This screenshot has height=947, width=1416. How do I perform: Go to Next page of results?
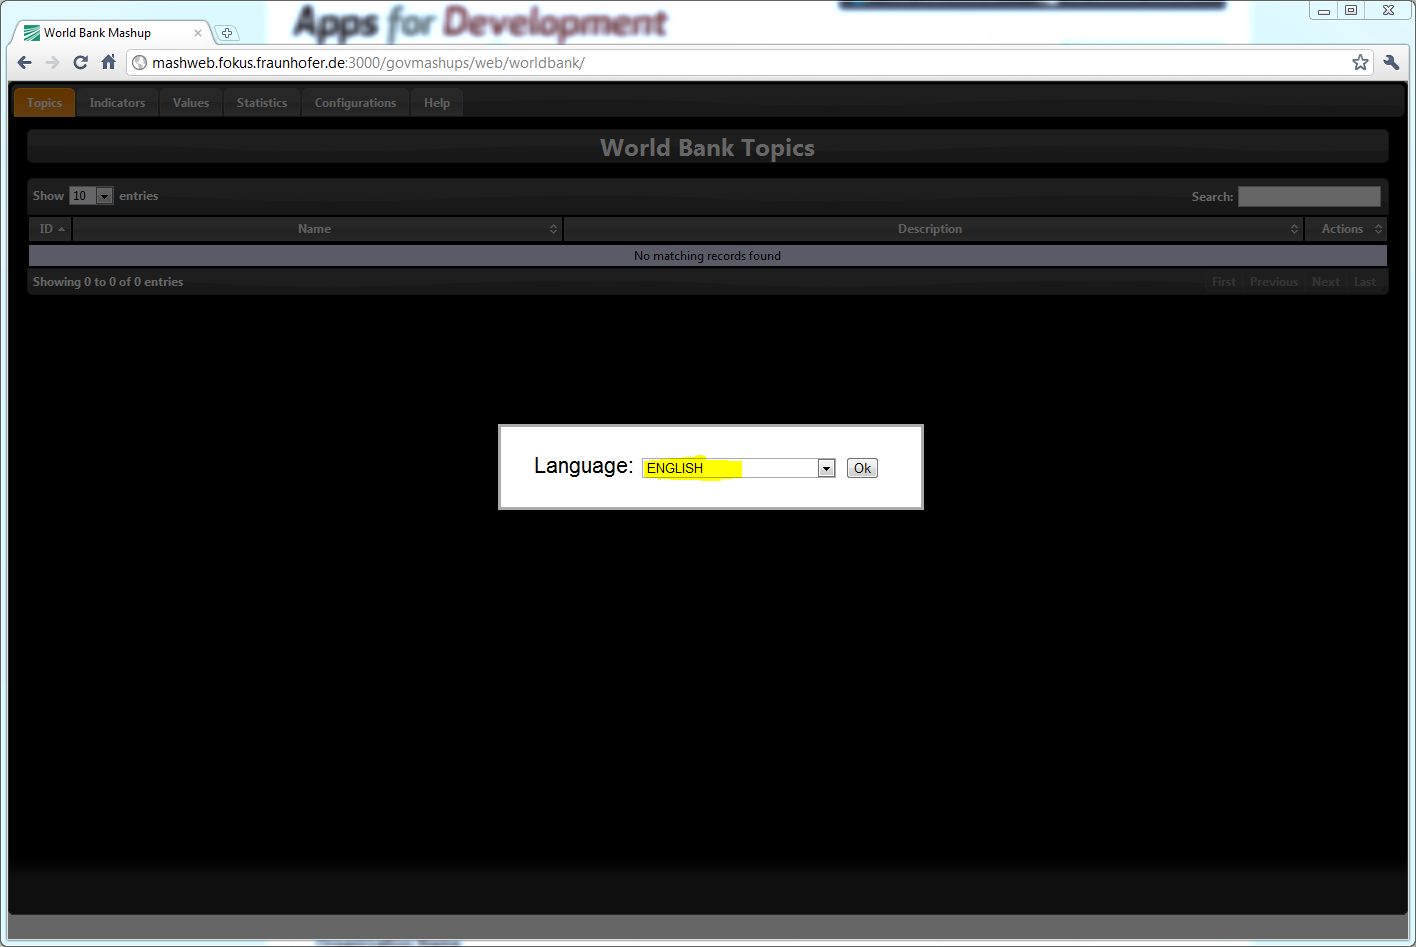[1326, 282]
